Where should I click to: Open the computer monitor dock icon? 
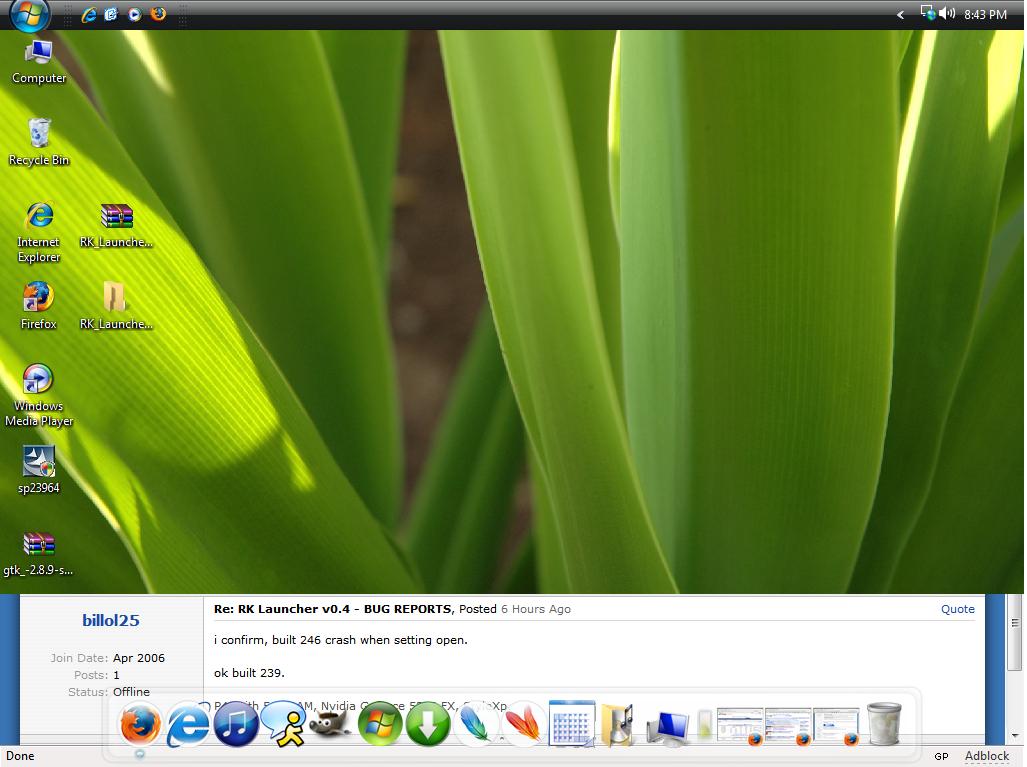click(667, 728)
